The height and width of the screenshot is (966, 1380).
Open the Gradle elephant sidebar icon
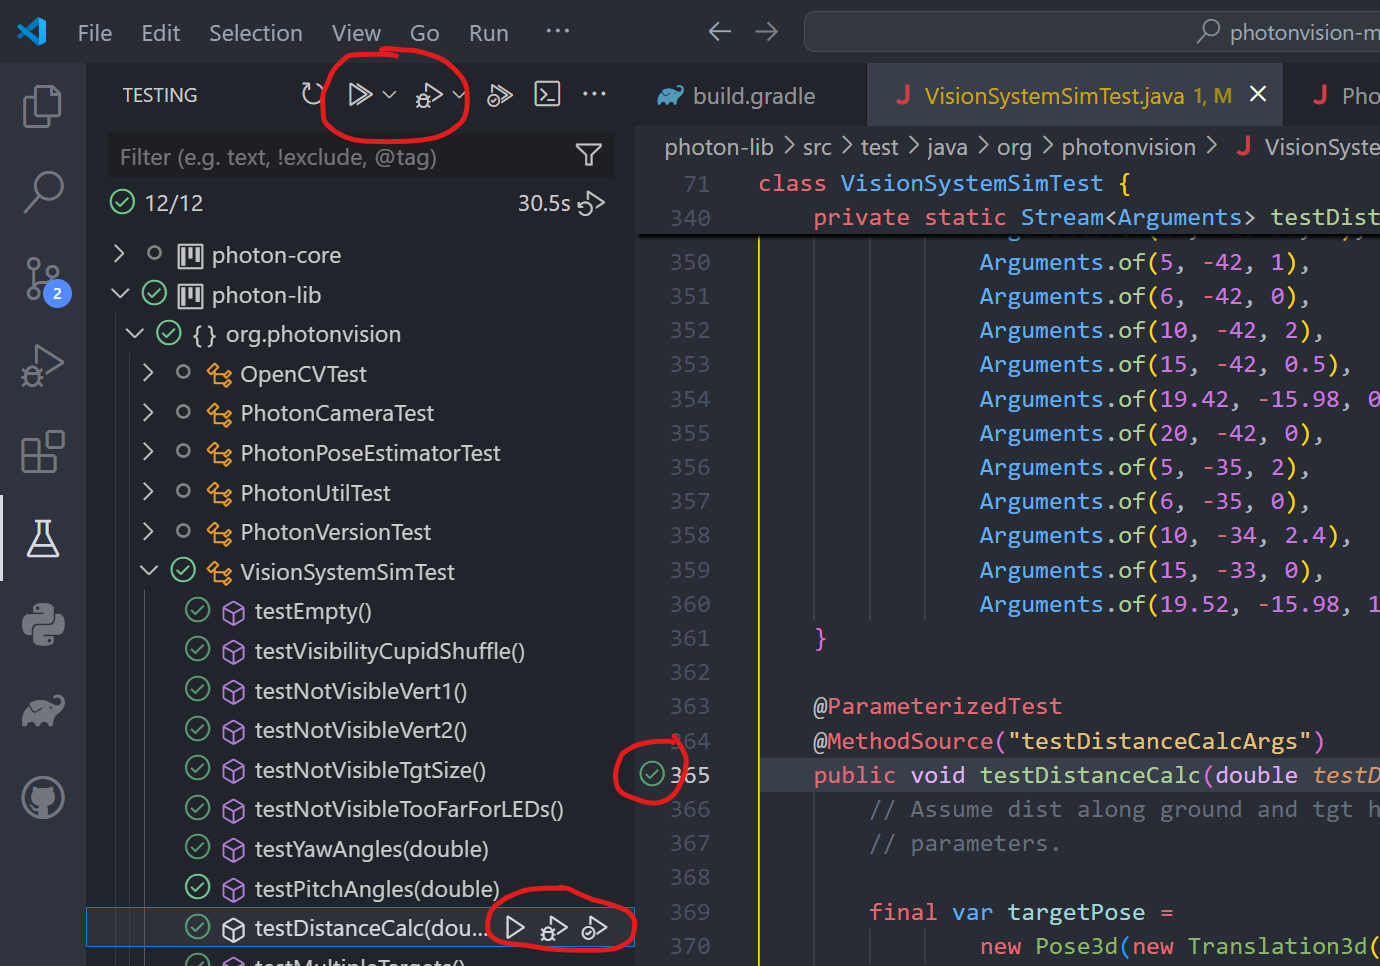[x=42, y=711]
